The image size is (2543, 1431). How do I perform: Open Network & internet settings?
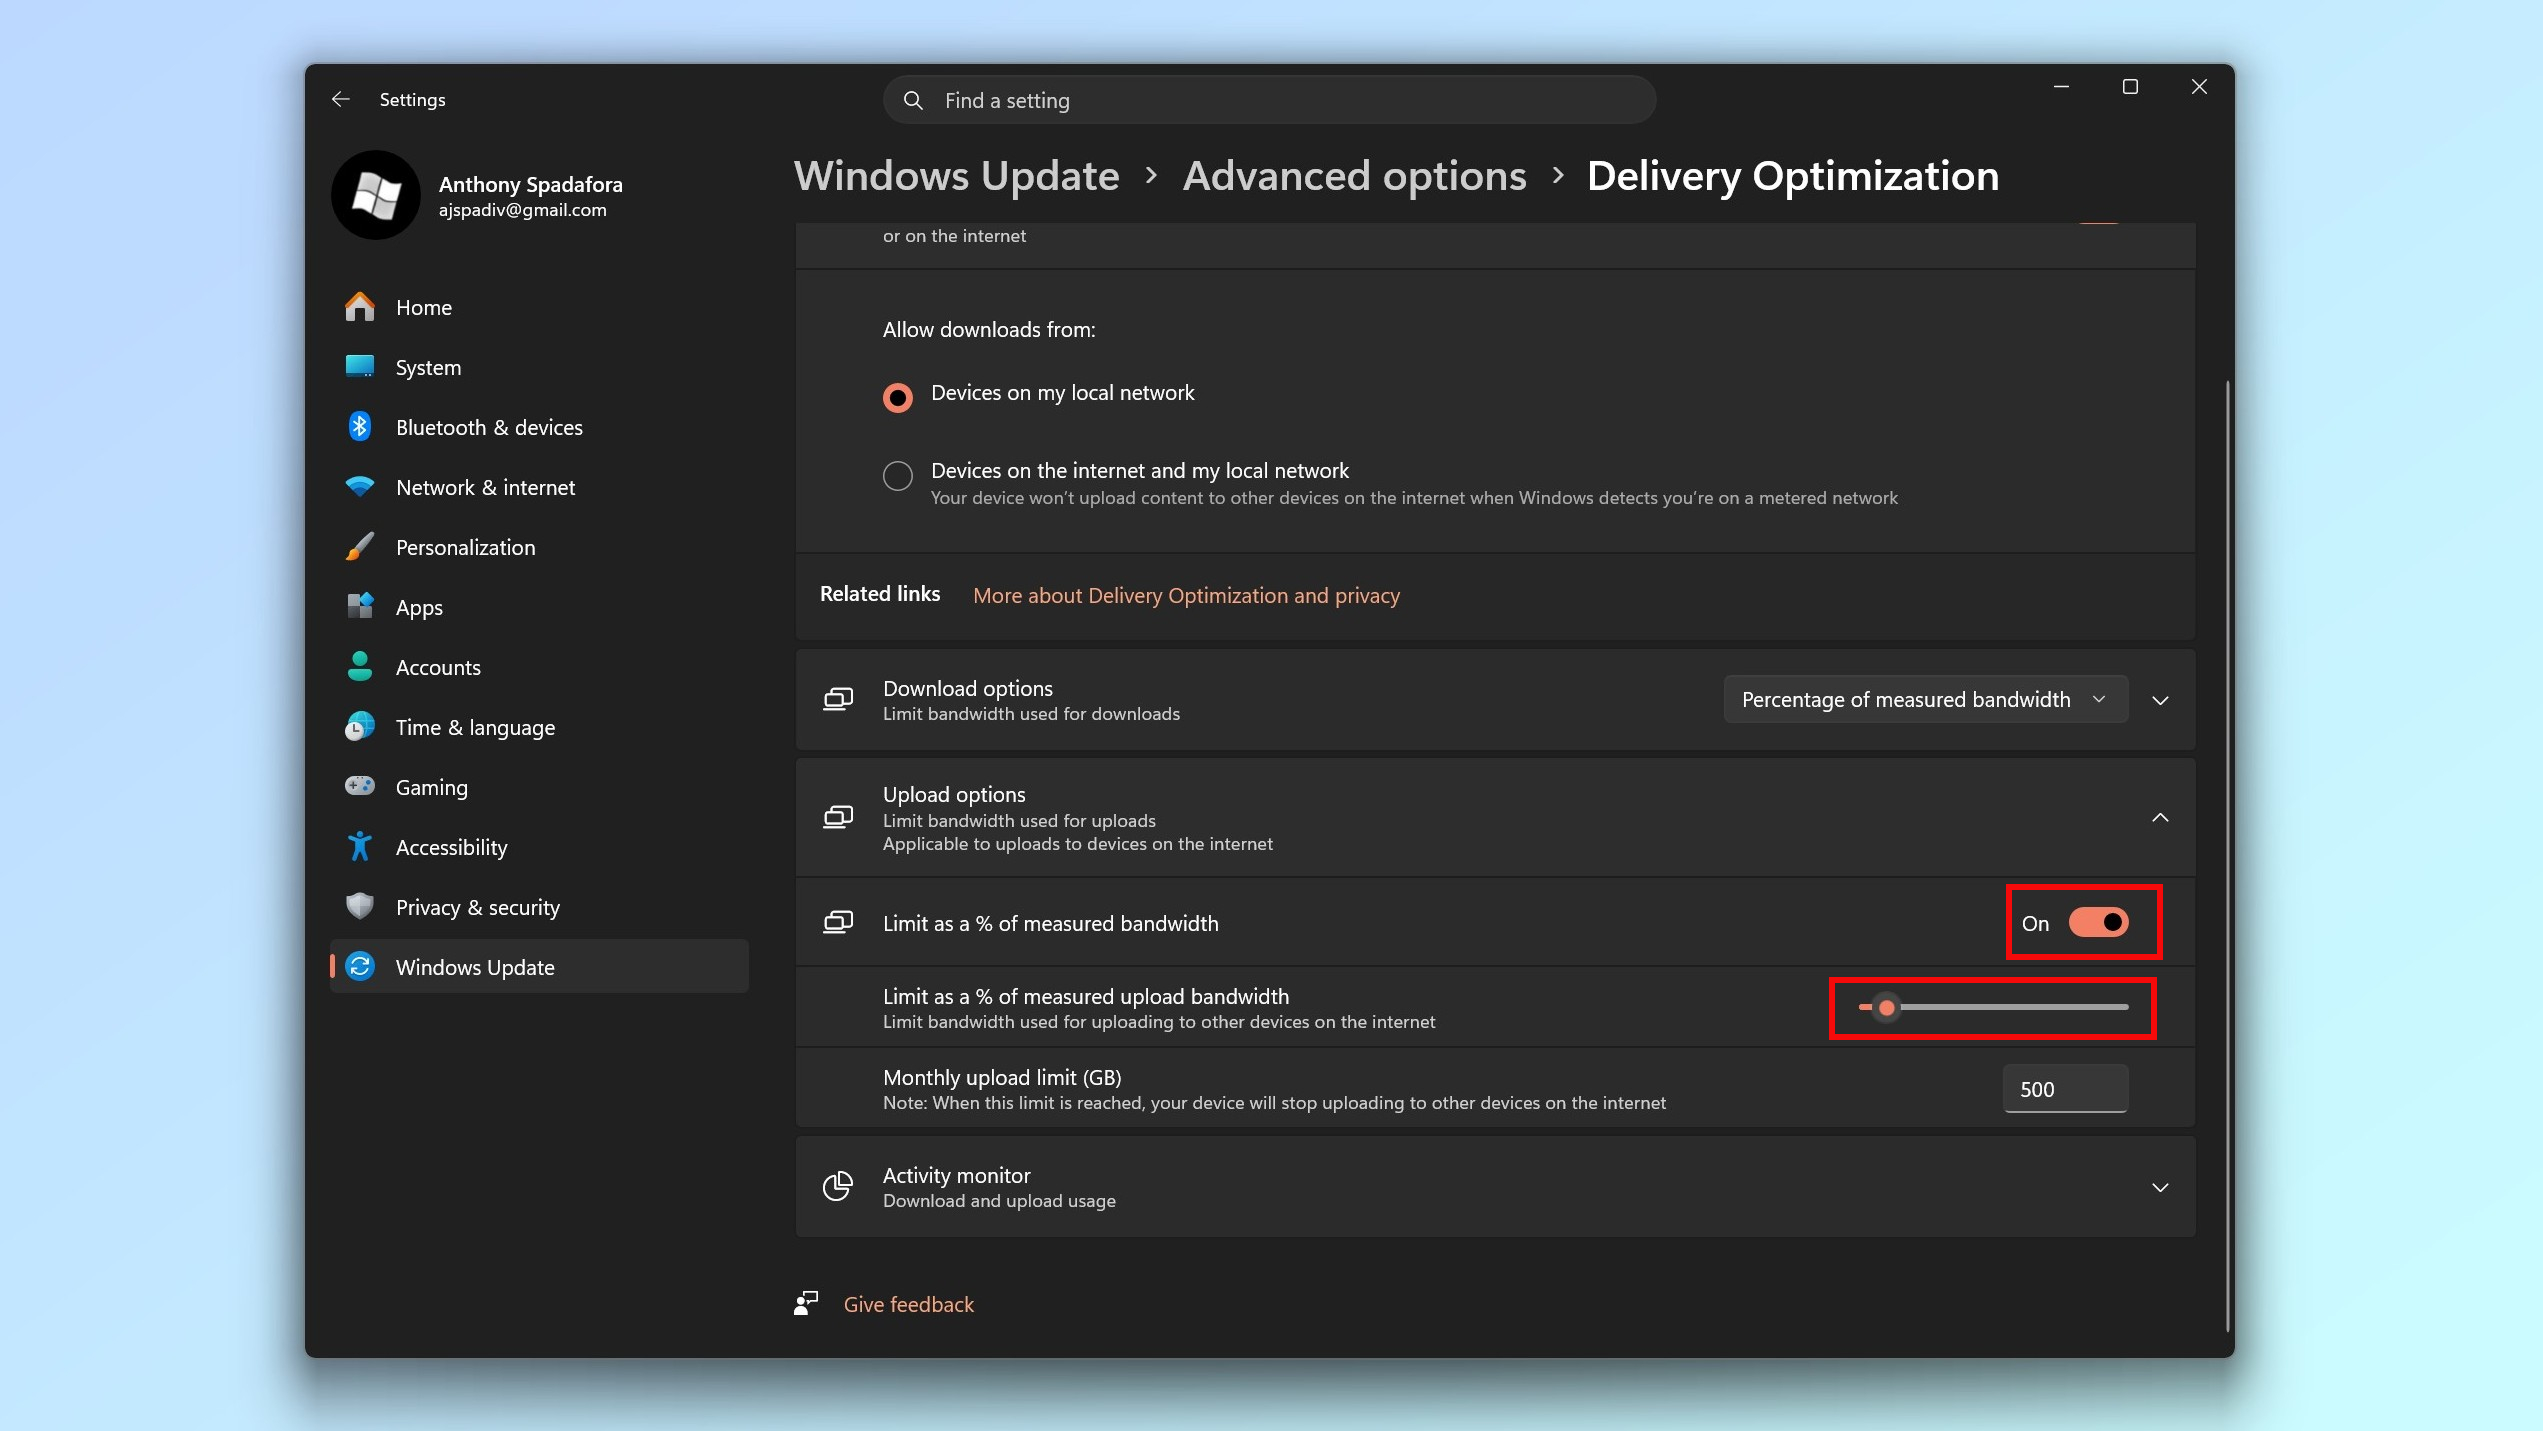[x=485, y=487]
